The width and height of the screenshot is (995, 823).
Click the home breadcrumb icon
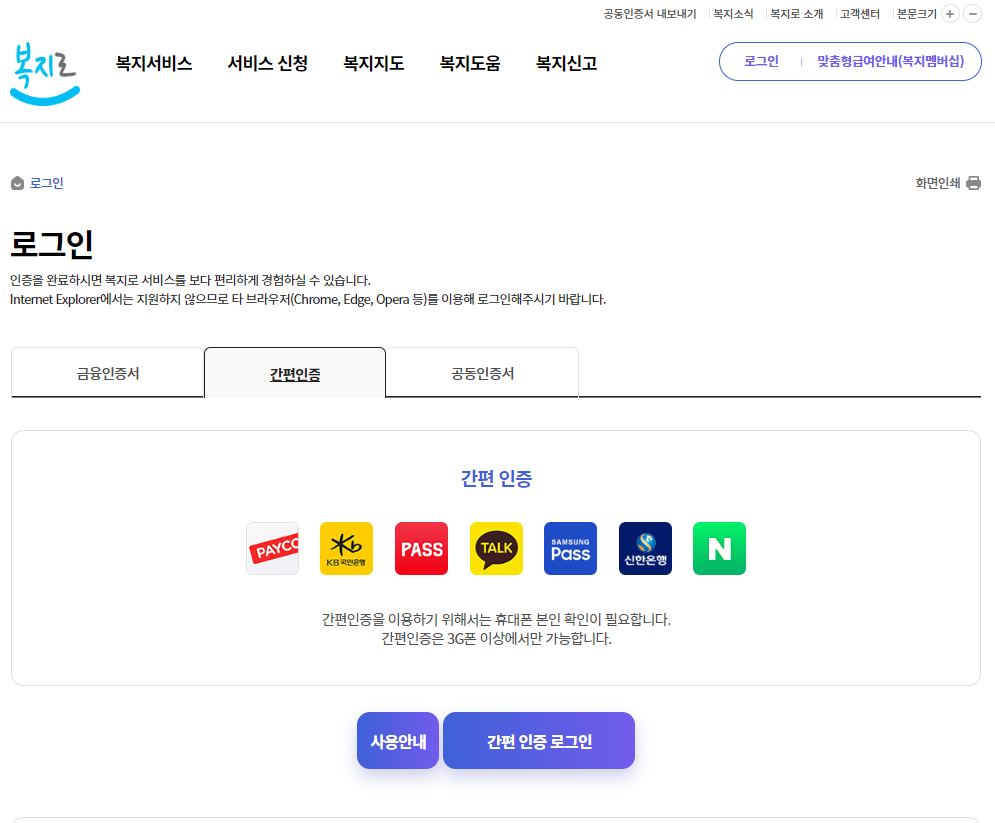[x=18, y=183]
